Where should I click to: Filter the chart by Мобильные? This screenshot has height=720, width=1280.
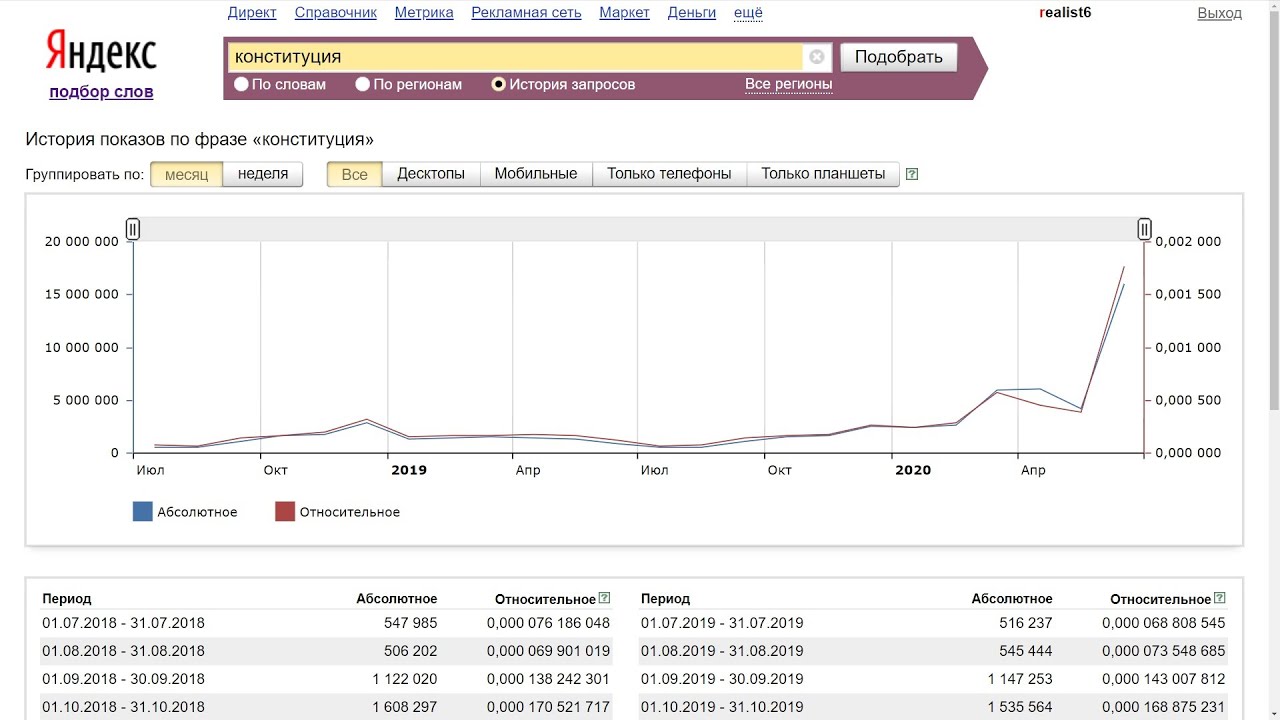pos(536,174)
